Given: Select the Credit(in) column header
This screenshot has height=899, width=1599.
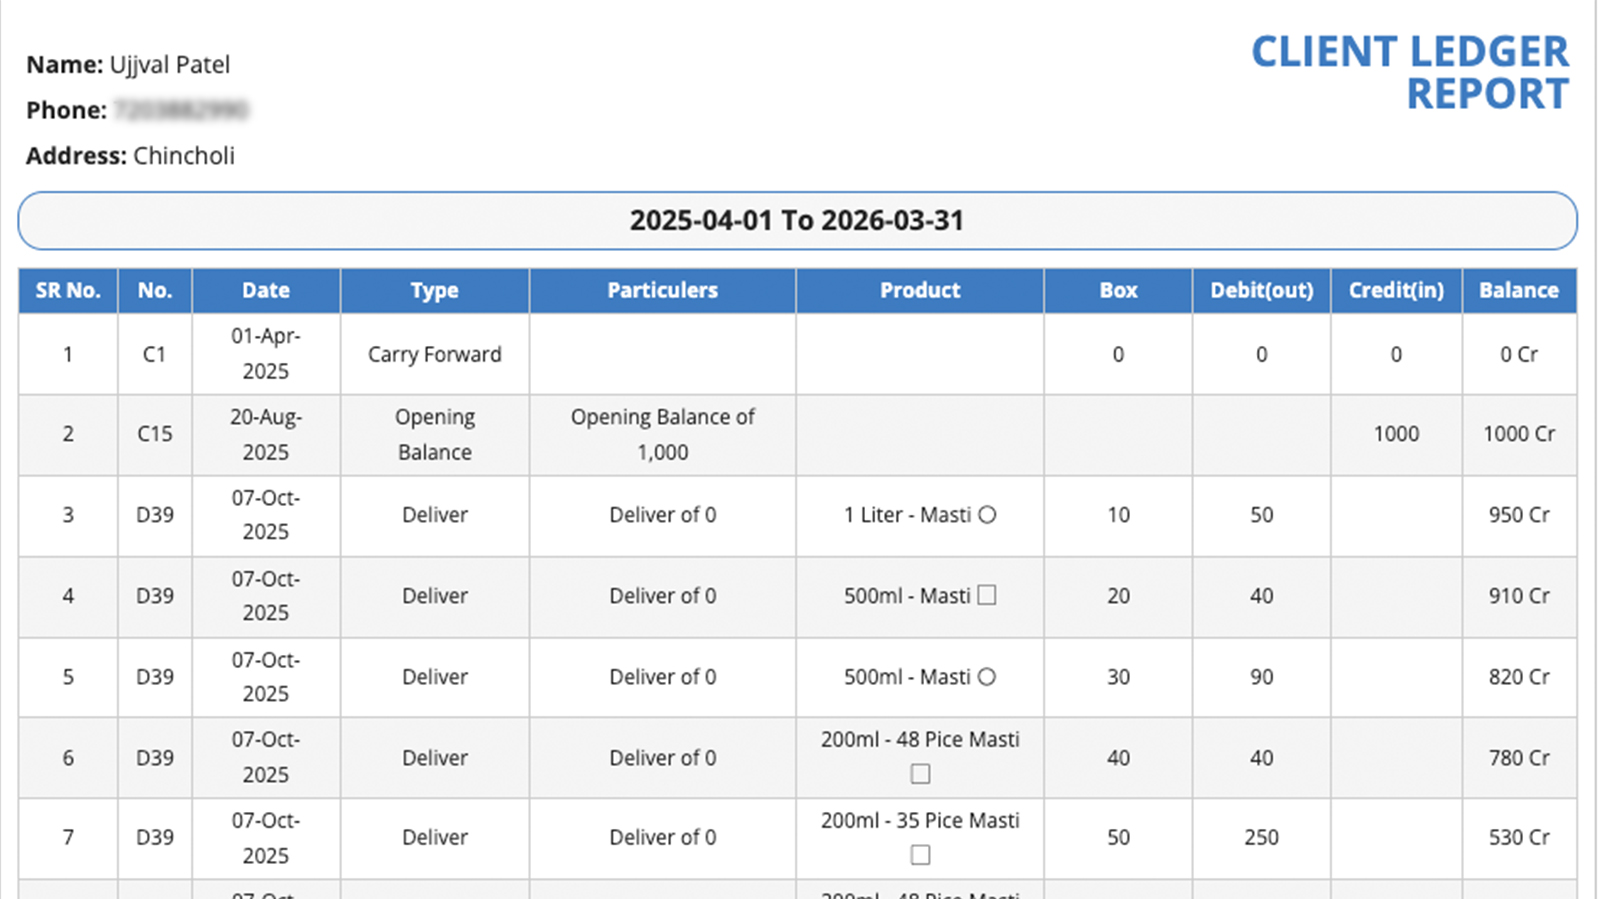Looking at the screenshot, I should pyautogui.click(x=1396, y=291).
